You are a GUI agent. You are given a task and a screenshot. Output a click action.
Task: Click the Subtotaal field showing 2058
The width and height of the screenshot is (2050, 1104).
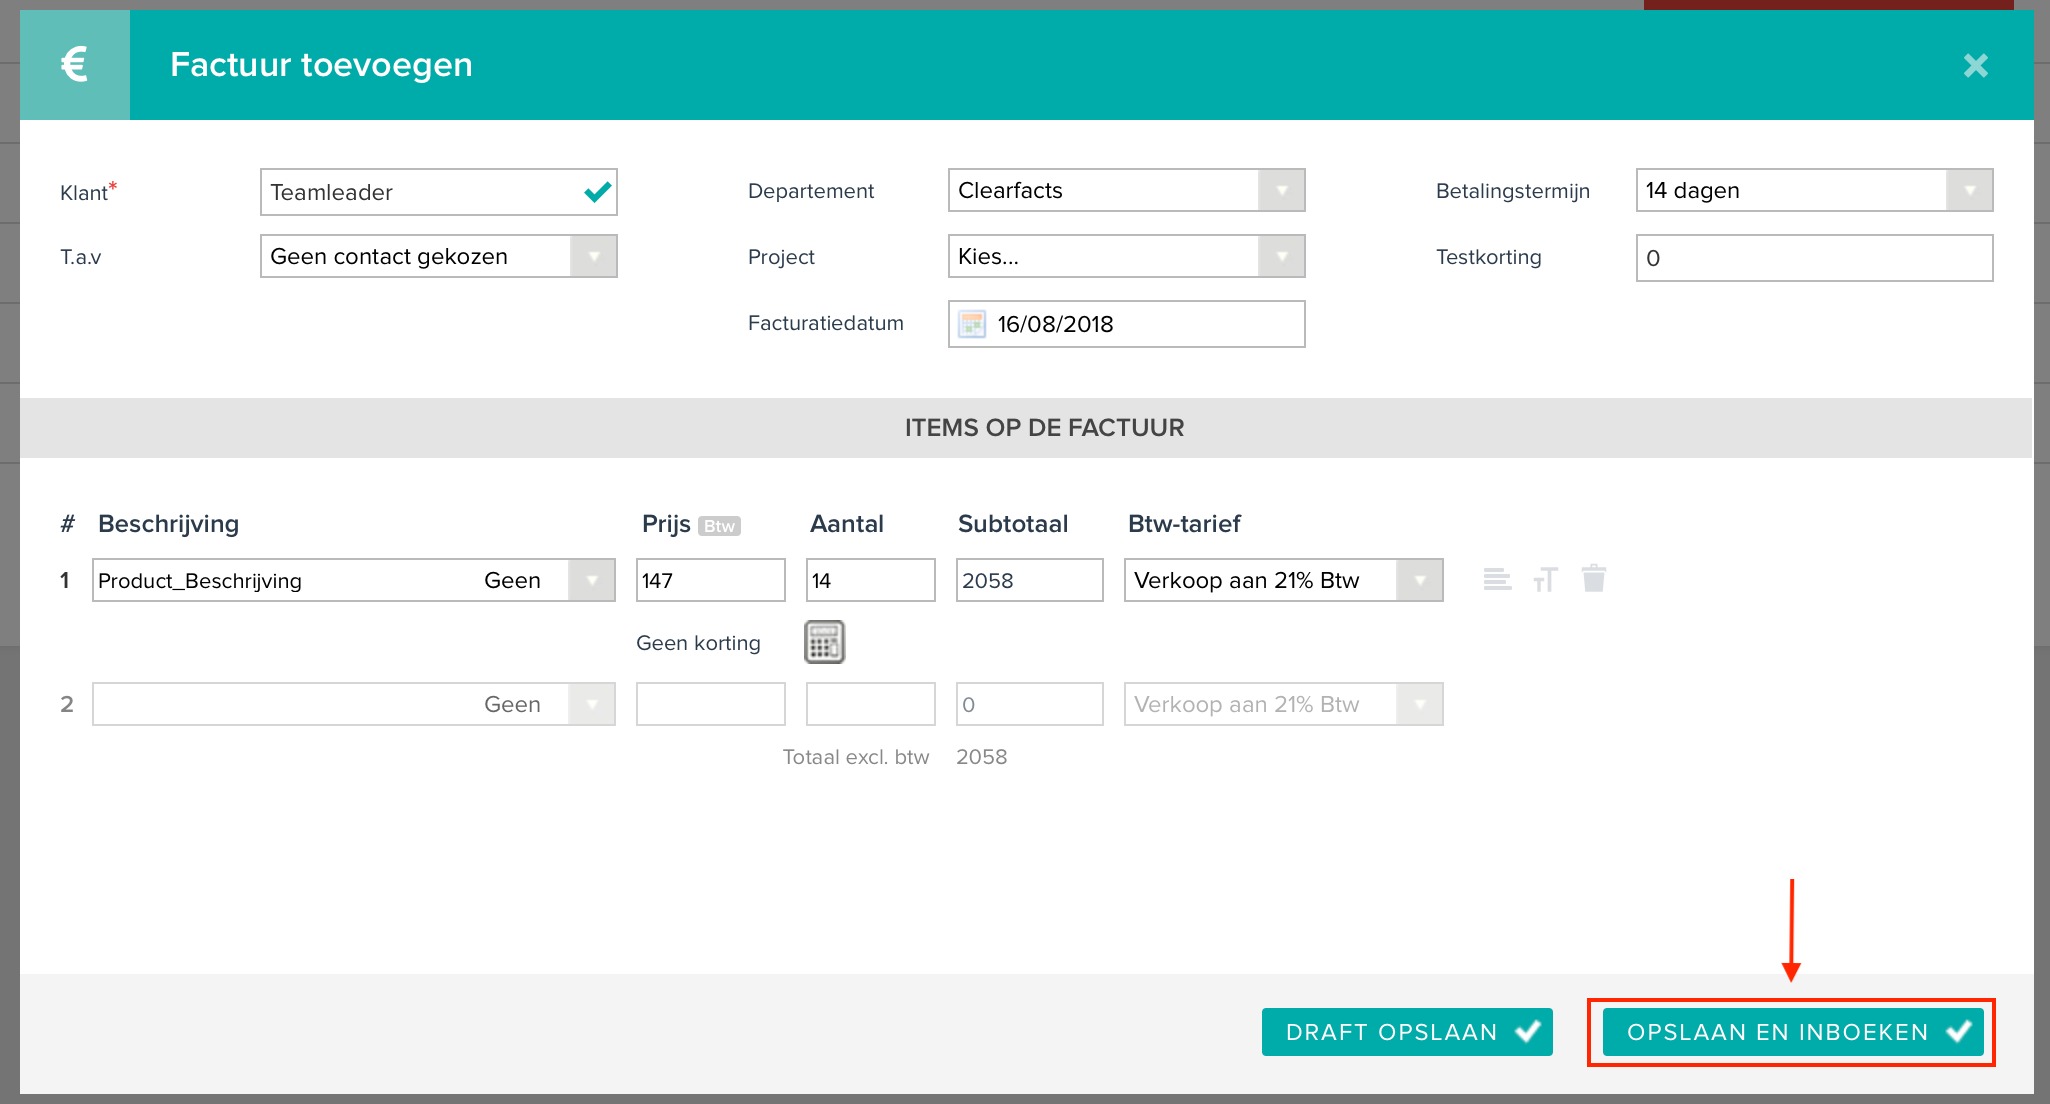tap(1029, 580)
